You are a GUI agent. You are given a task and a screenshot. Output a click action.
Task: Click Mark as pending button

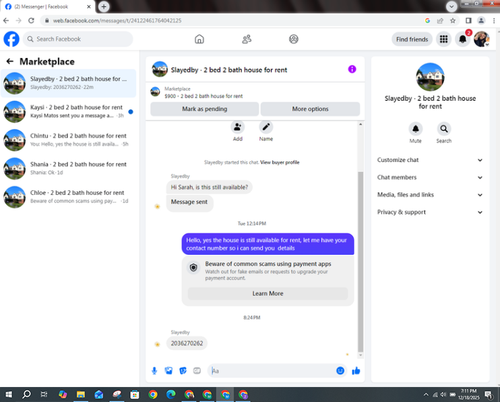pyautogui.click(x=204, y=109)
